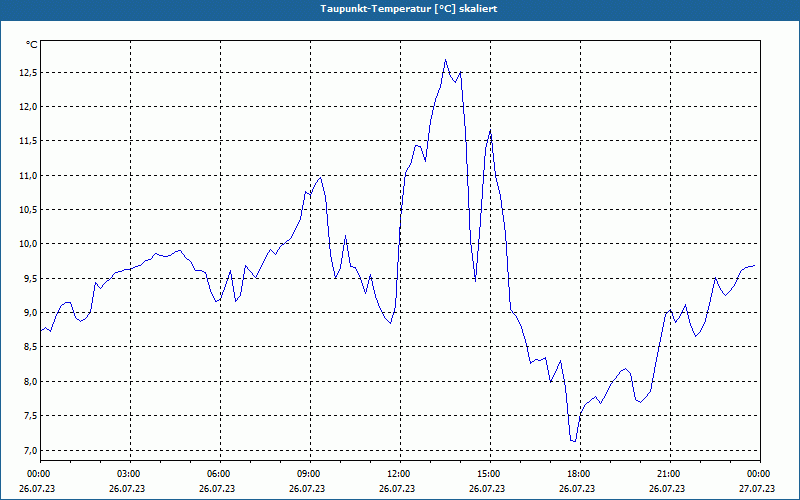The image size is (800, 500).
Task: Select the 10,0 y-axis label
Action: (28, 244)
